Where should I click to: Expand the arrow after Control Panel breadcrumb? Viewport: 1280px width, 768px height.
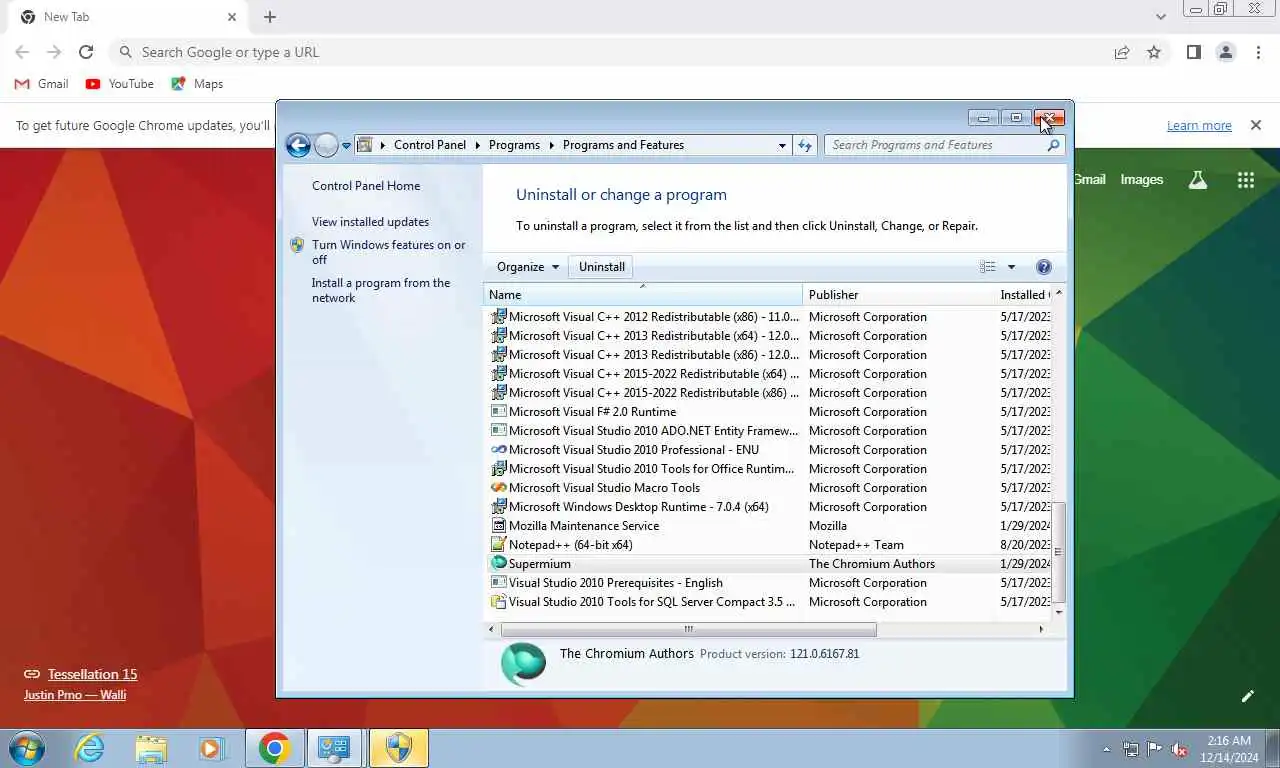(x=478, y=146)
